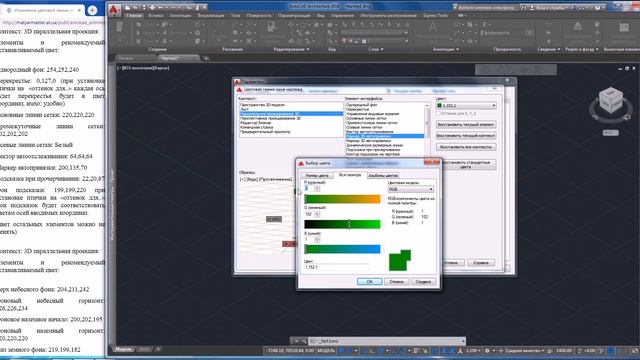Click the Open file icon in quick access toolbar
The image size is (640, 360).
point(135,7)
